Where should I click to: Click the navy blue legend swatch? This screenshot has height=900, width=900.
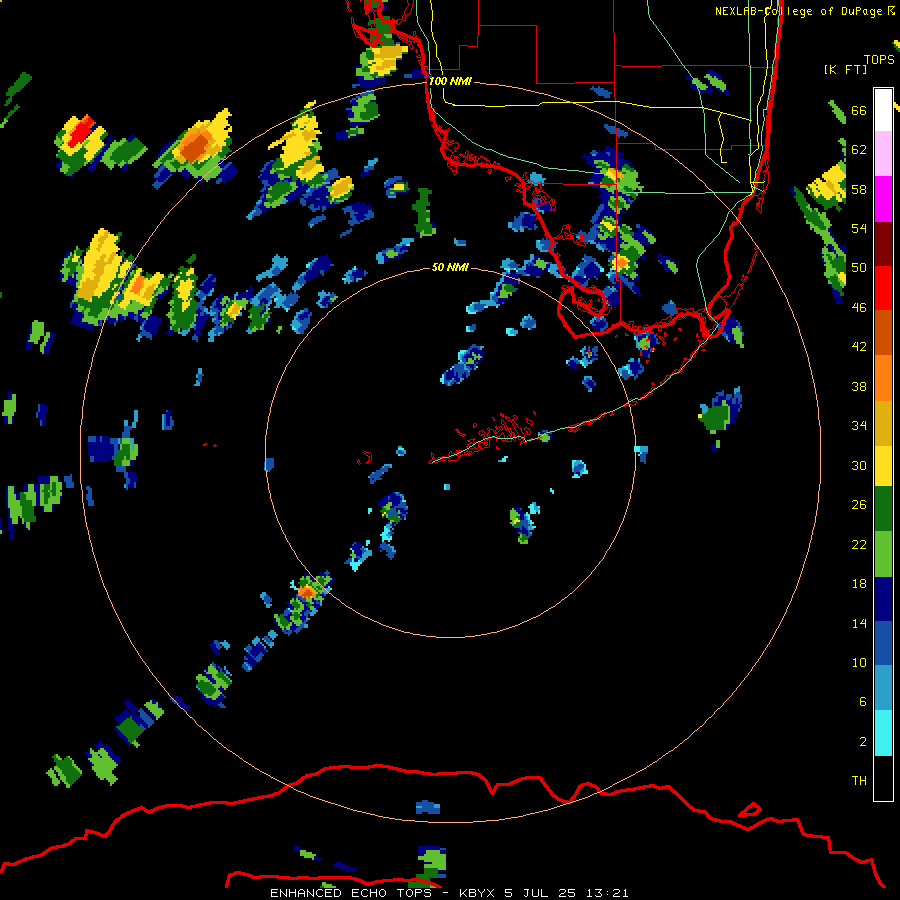point(883,599)
